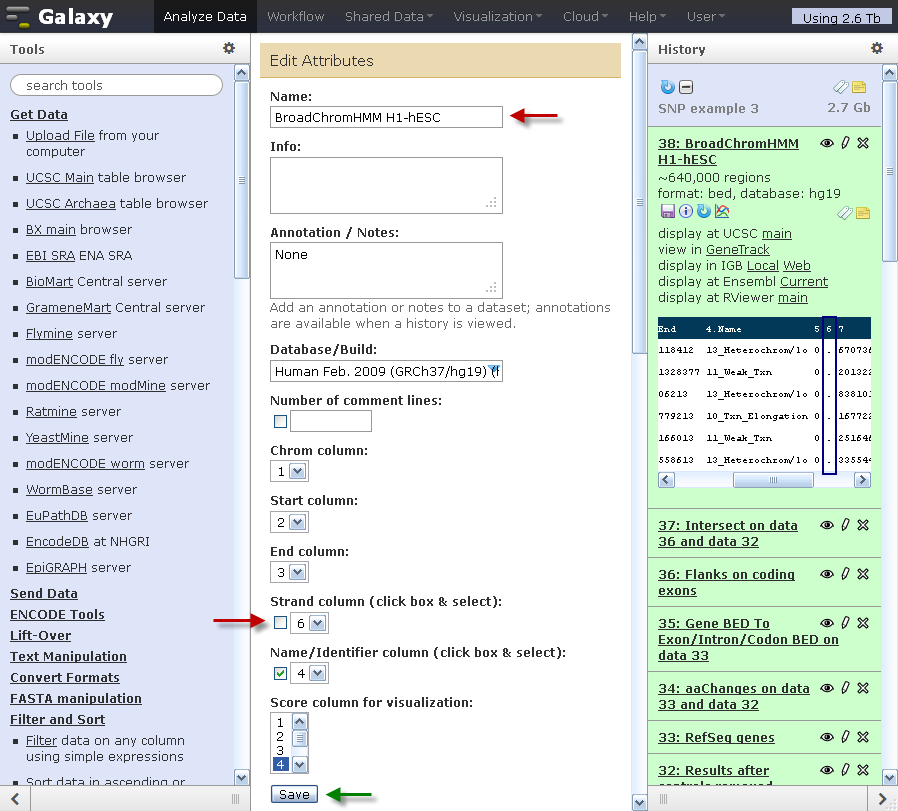Open the Shared Data menu
This screenshot has width=898, height=811.
click(x=389, y=17)
